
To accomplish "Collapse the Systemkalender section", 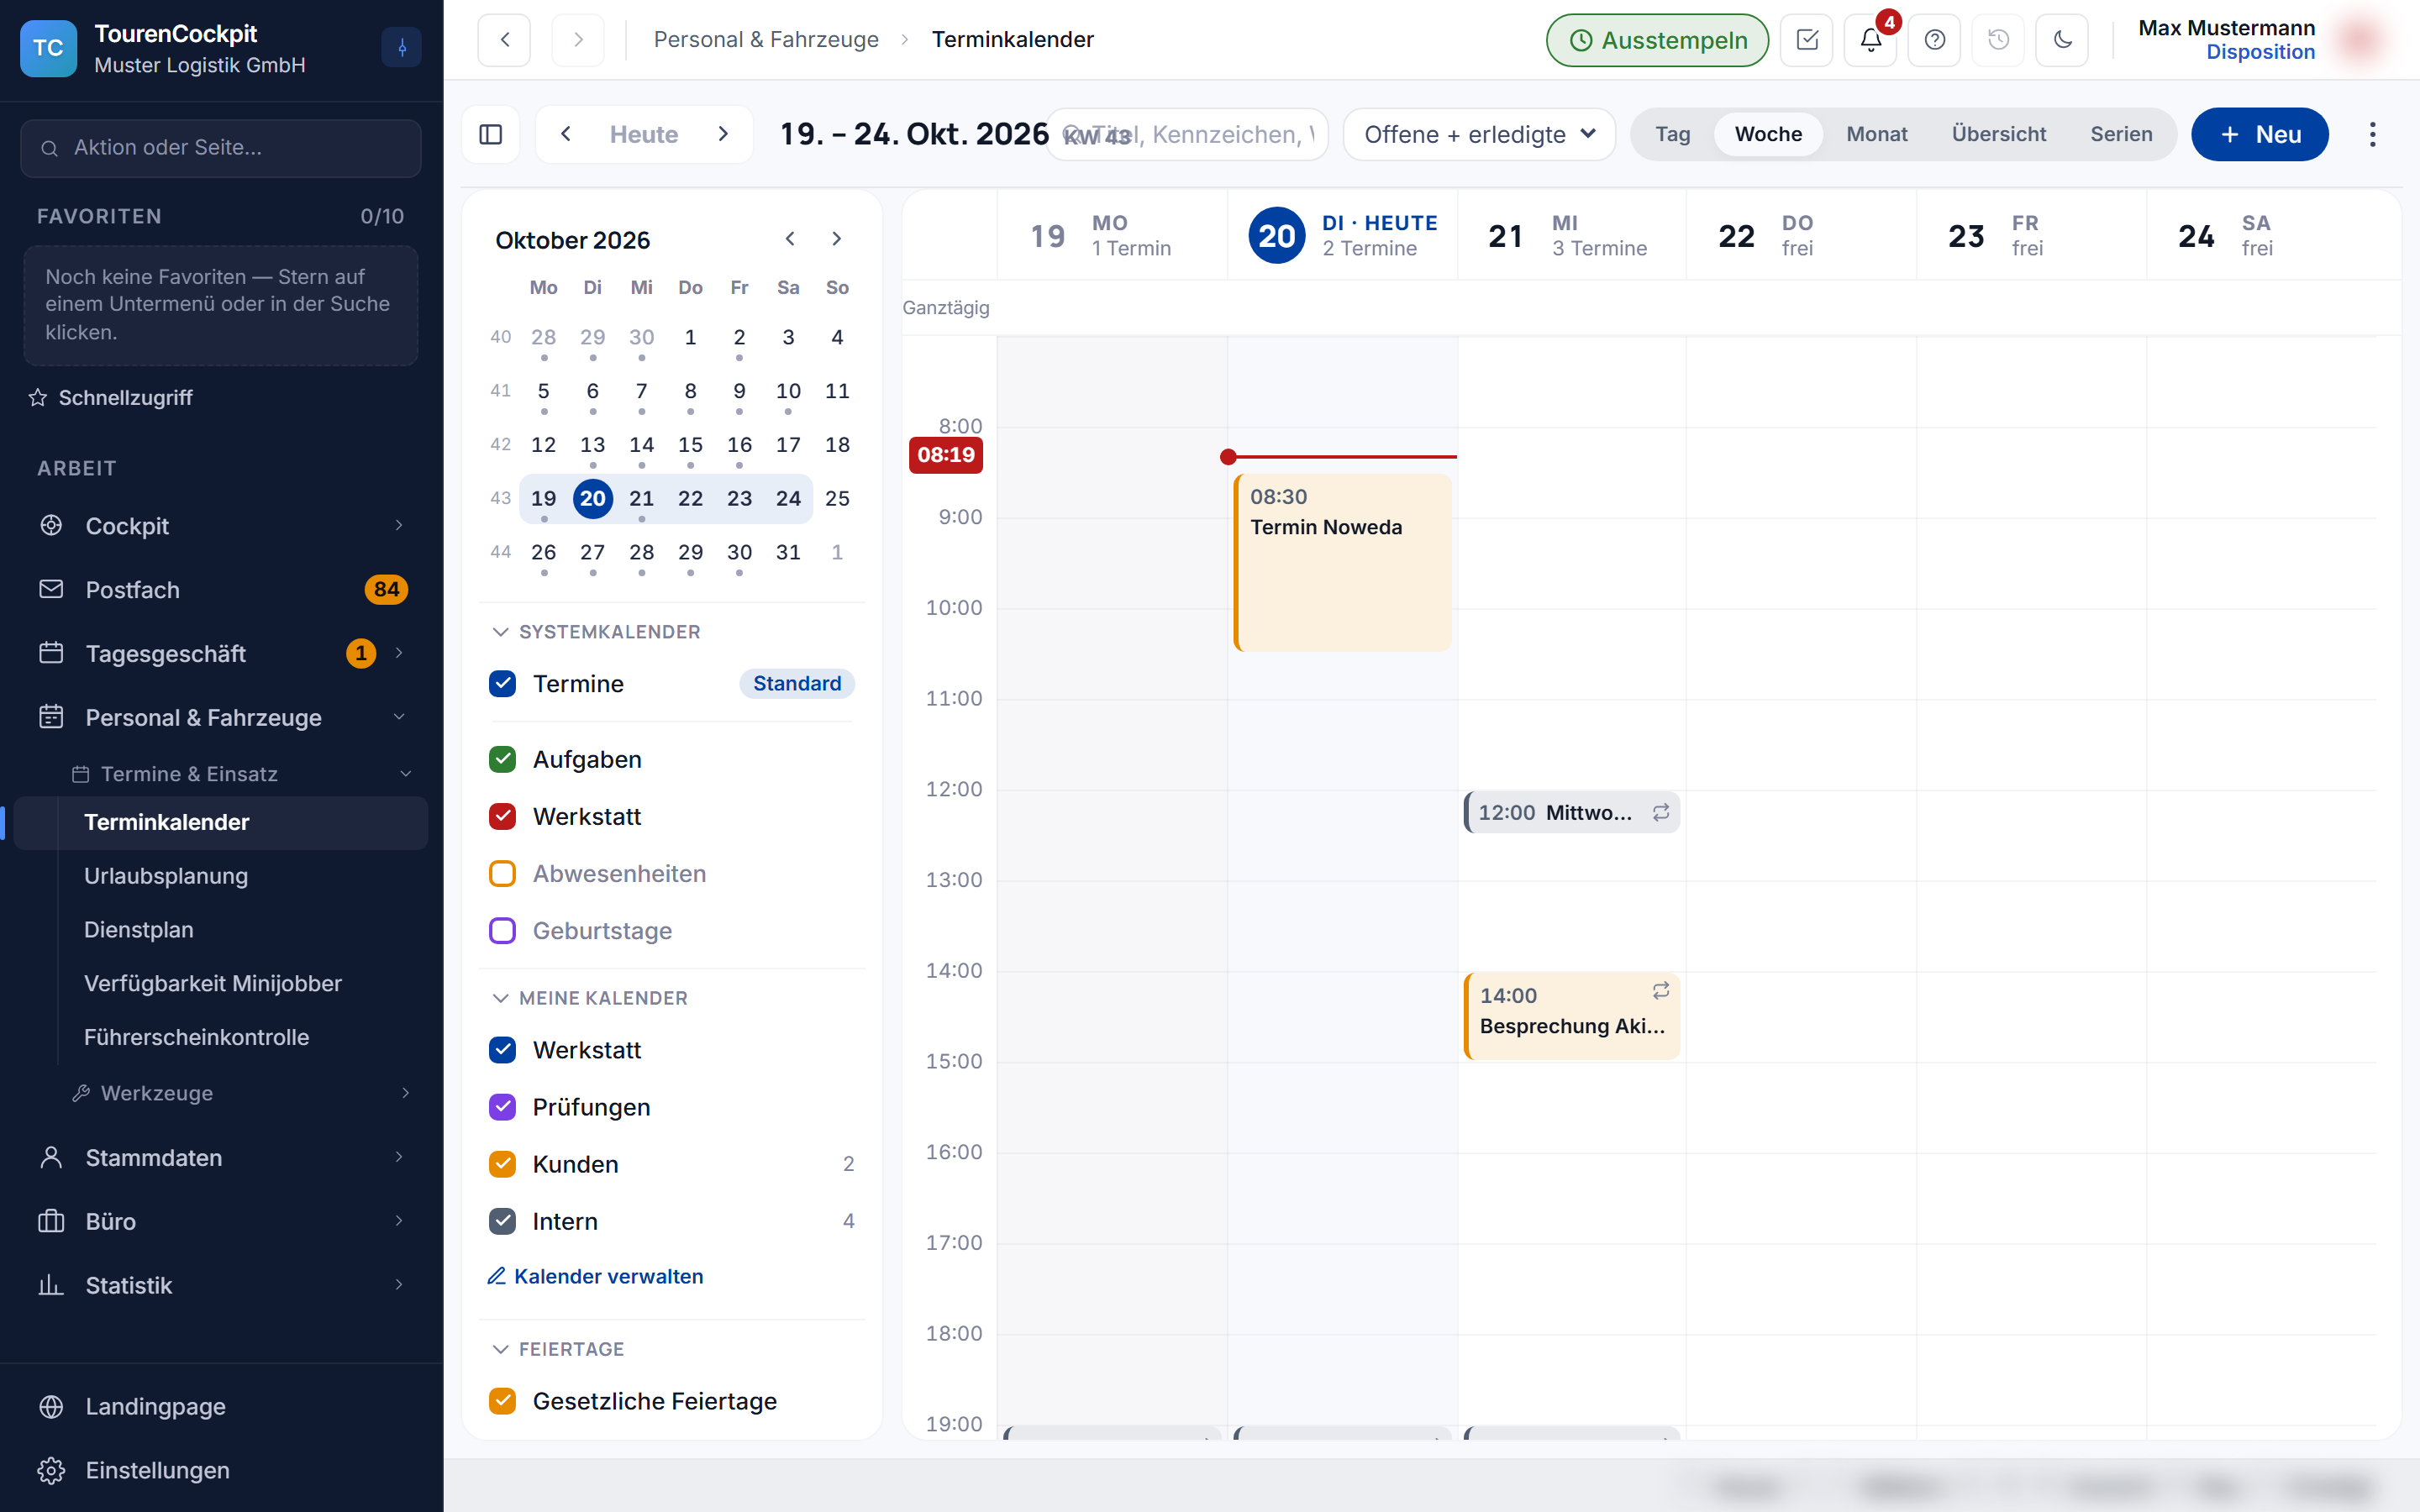I will pos(597,632).
